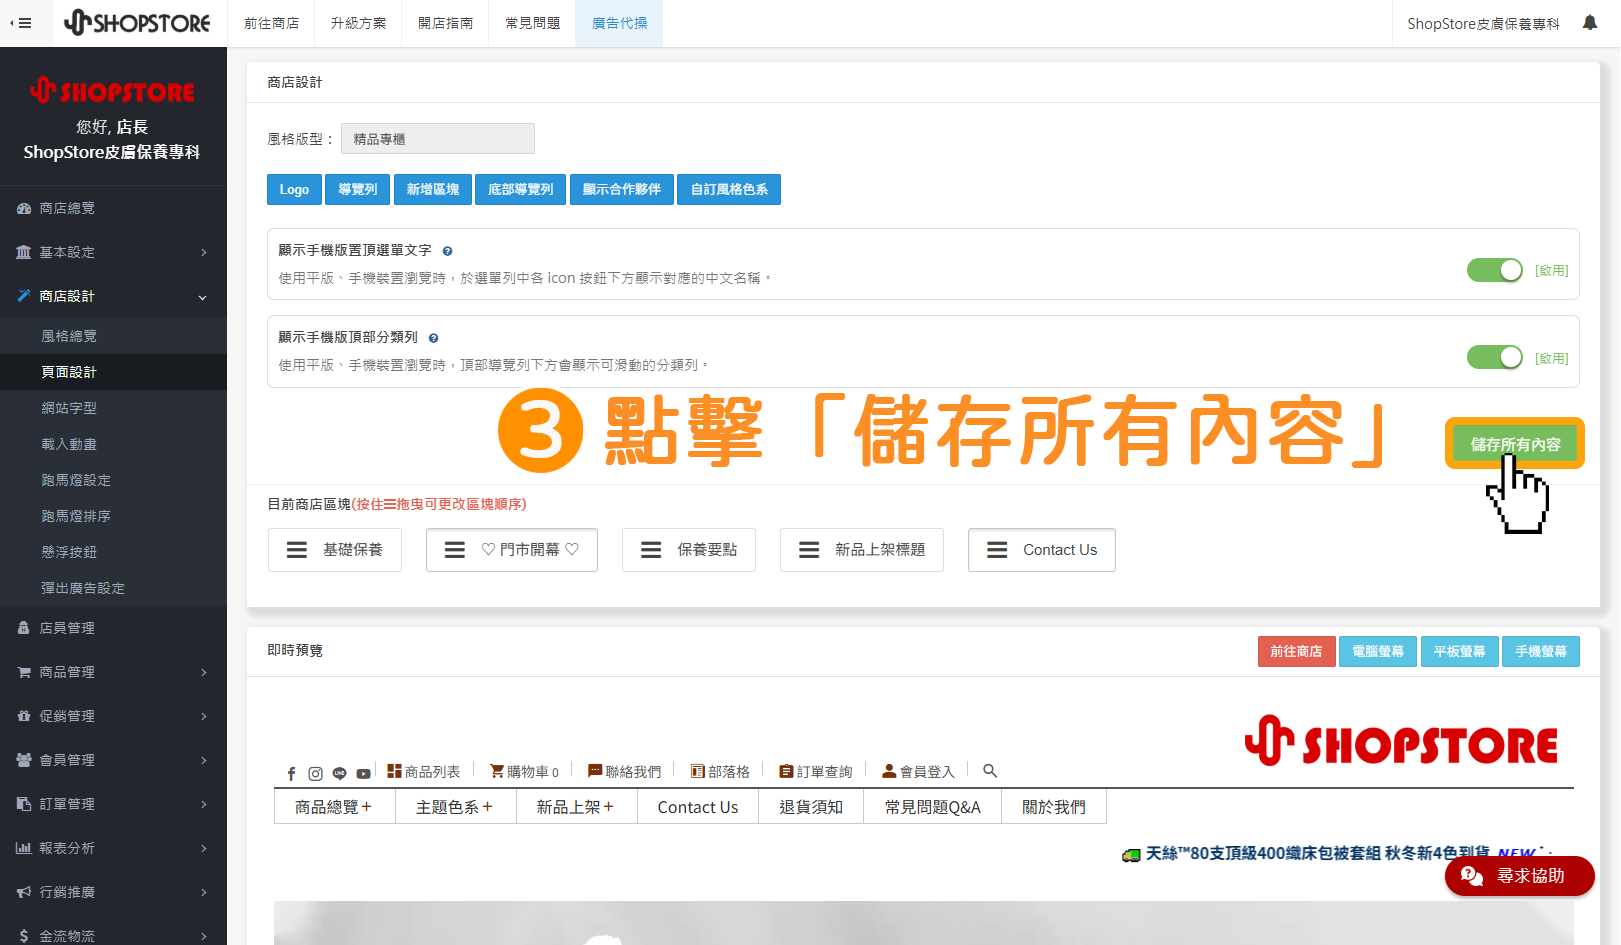This screenshot has width=1621, height=945.
Task: Click Facebook icon in store preview
Action: (291, 773)
